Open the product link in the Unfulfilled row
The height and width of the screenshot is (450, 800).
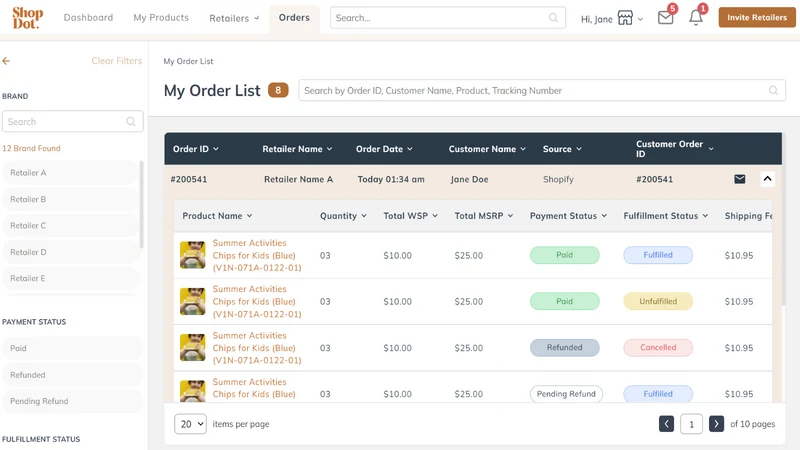point(257,302)
